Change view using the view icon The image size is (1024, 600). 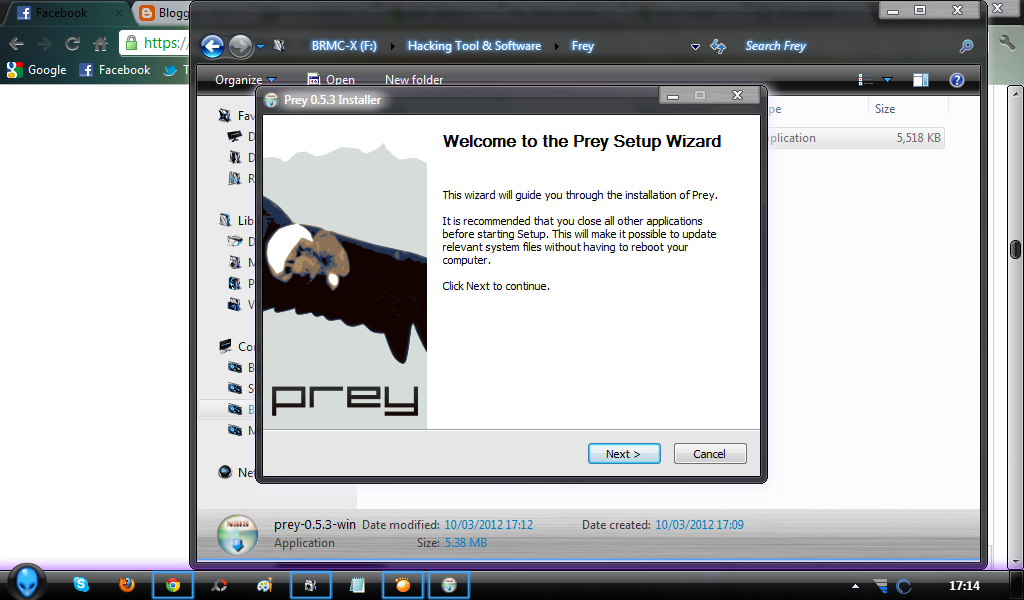[x=865, y=80]
